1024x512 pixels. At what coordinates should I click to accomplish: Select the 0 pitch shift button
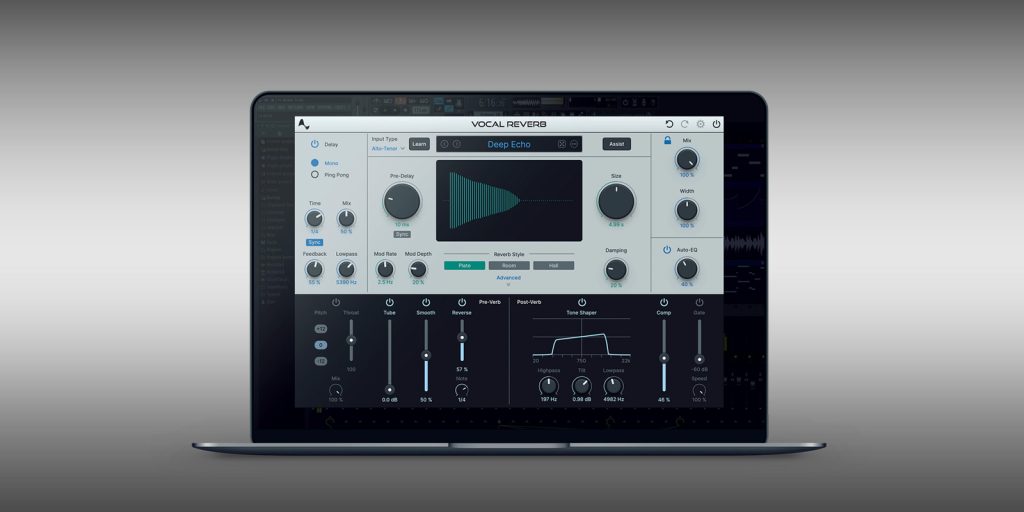321,345
